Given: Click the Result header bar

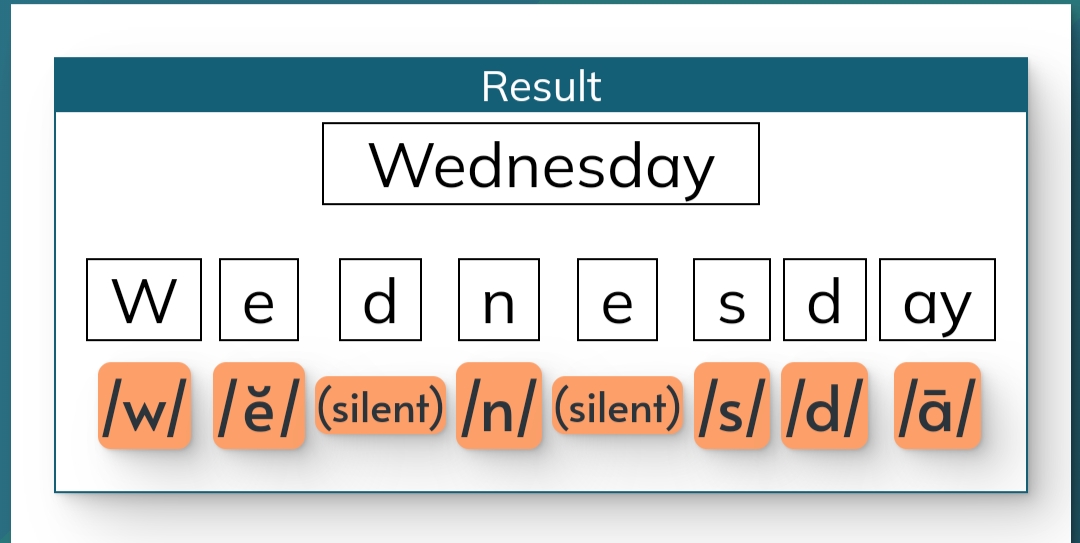Looking at the screenshot, I should coord(540,86).
